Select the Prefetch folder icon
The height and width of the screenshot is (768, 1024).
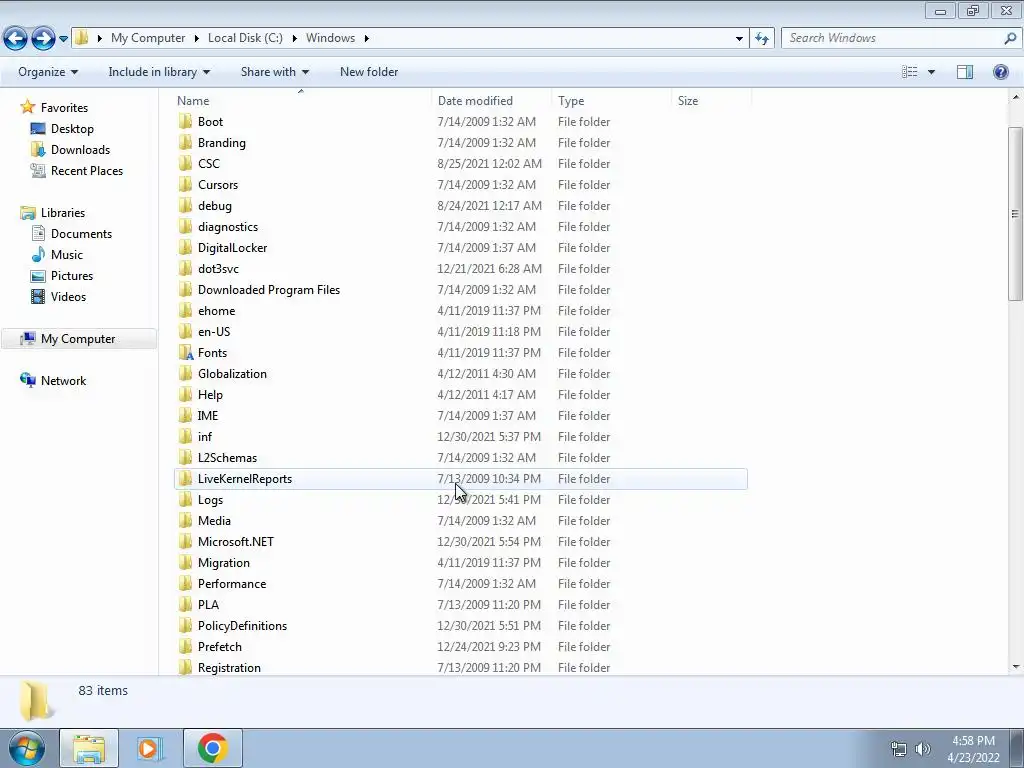[185, 647]
